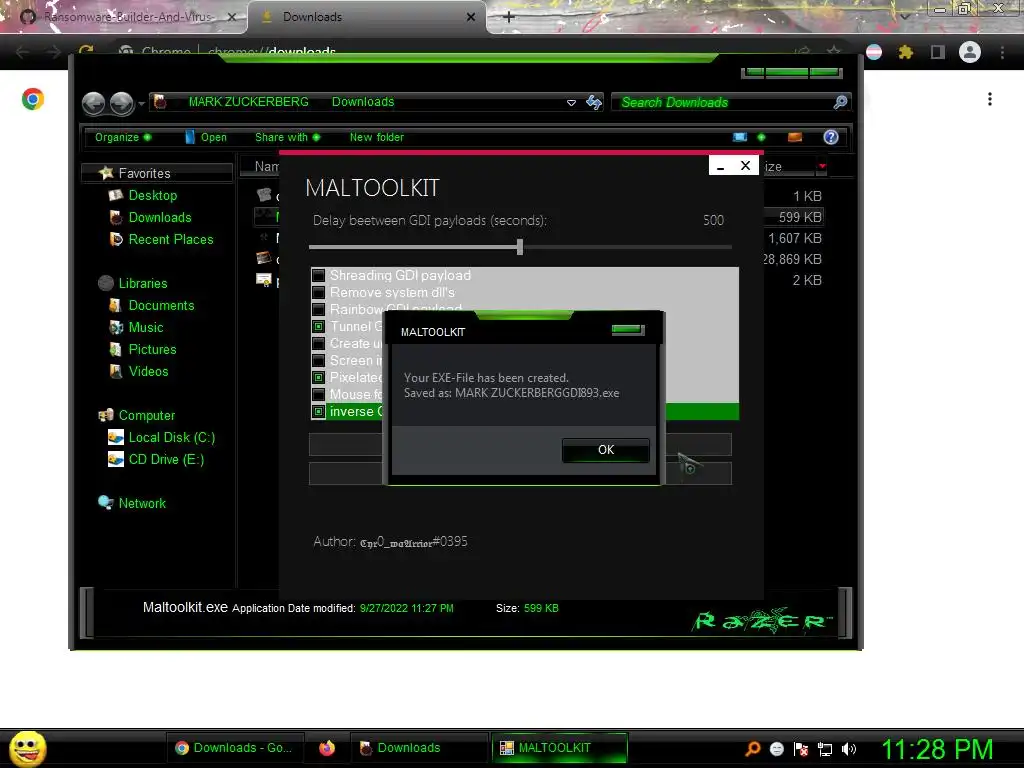Toggle the Shreading GDI payload checkbox
Image resolution: width=1024 pixels, height=768 pixels.
click(x=318, y=276)
